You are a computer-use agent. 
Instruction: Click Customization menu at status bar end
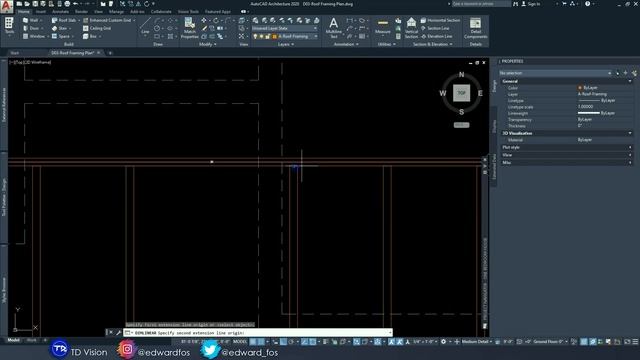(x=635, y=342)
